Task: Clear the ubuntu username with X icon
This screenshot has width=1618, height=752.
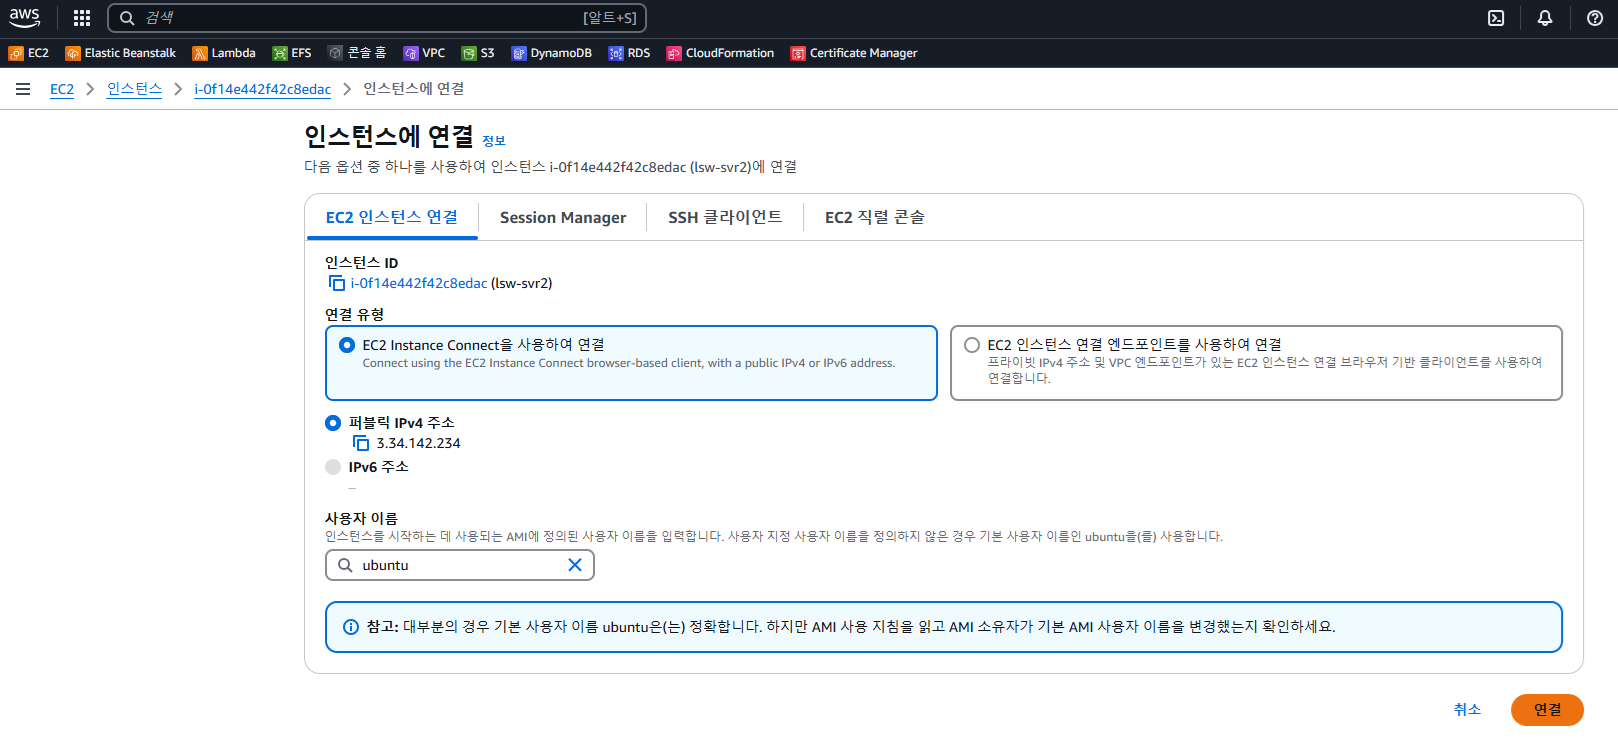Action: pos(575,565)
